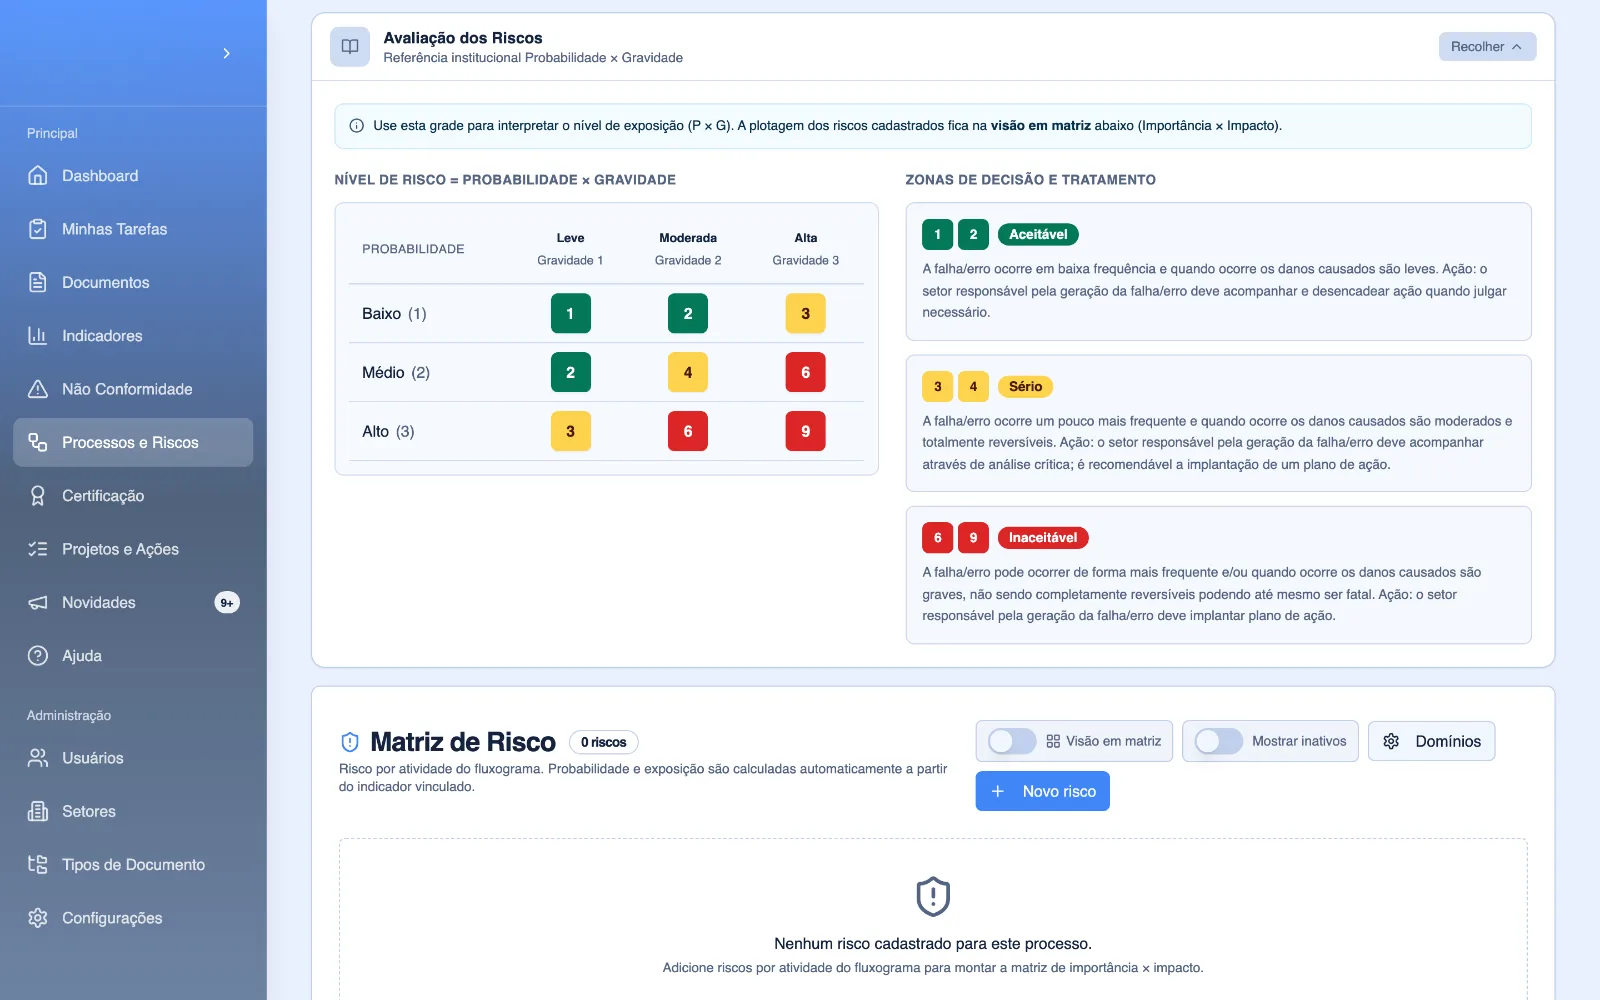The image size is (1600, 1000).
Task: Open Usuários administration page
Action: point(133,758)
